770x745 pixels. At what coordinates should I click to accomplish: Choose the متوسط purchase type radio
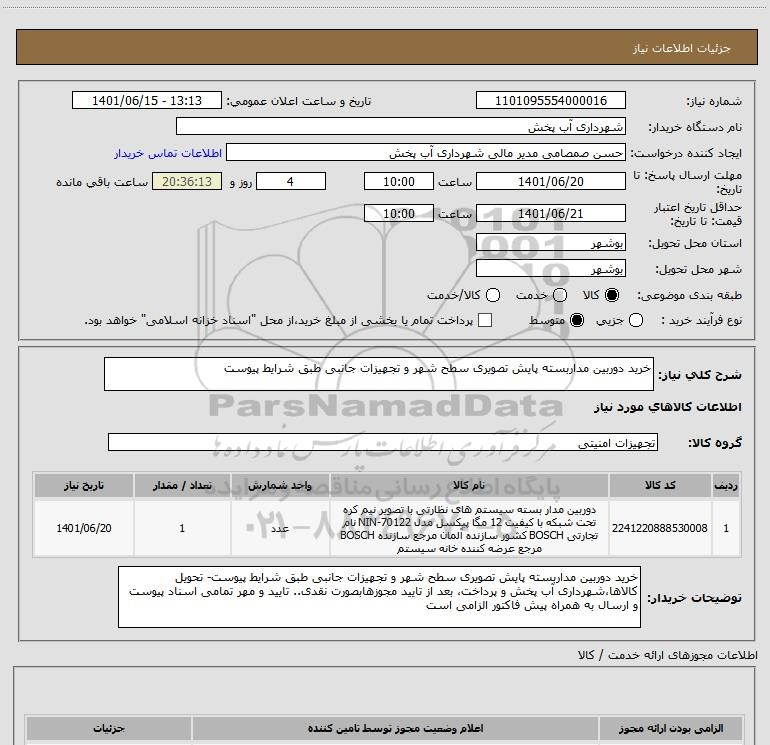coord(577,320)
